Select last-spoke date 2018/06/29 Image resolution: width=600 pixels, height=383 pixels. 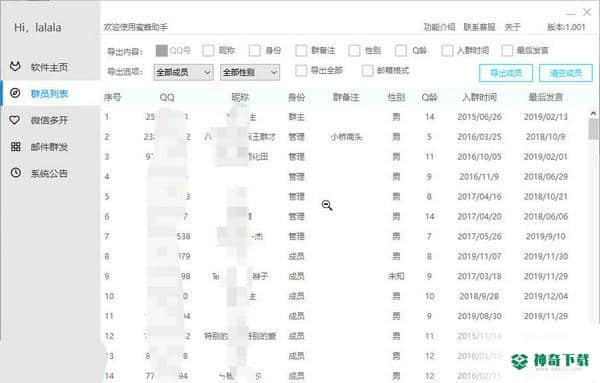pyautogui.click(x=546, y=176)
